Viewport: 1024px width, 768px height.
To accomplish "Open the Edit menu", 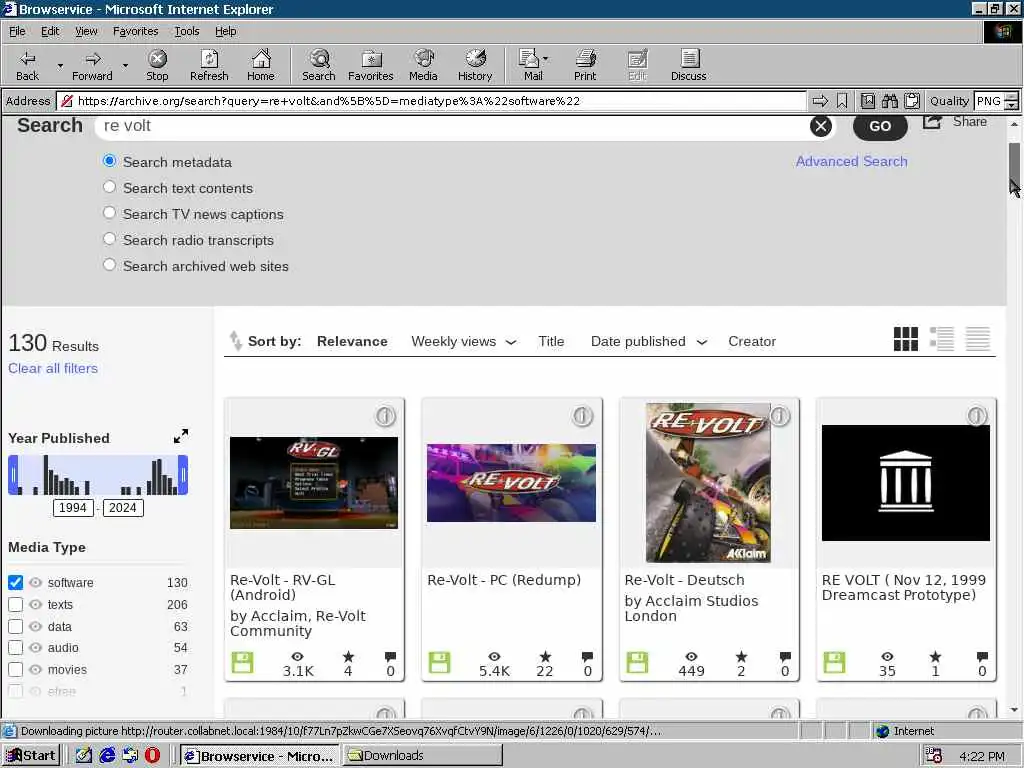I will [x=50, y=31].
